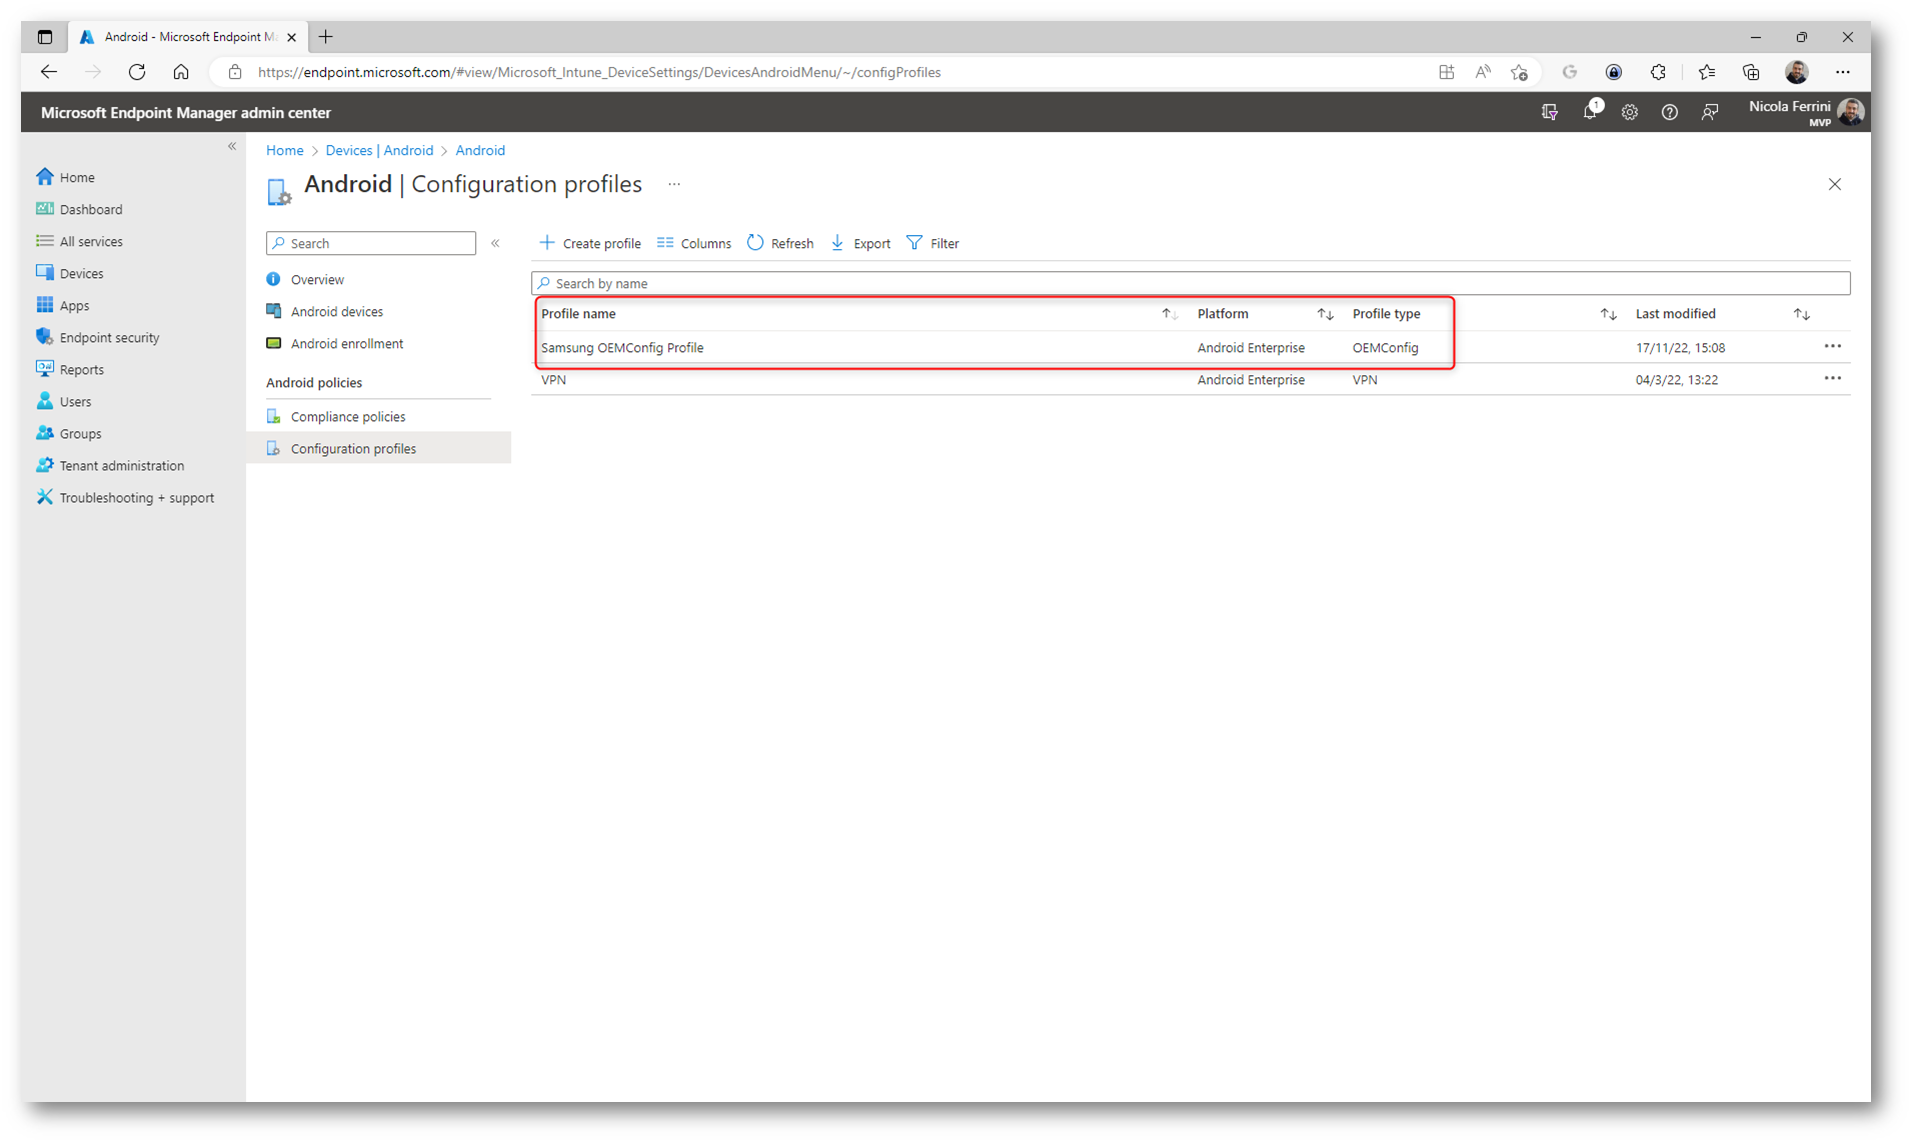Open Endpoint security section
Image resolution: width=1913 pixels, height=1144 pixels.
(x=109, y=337)
